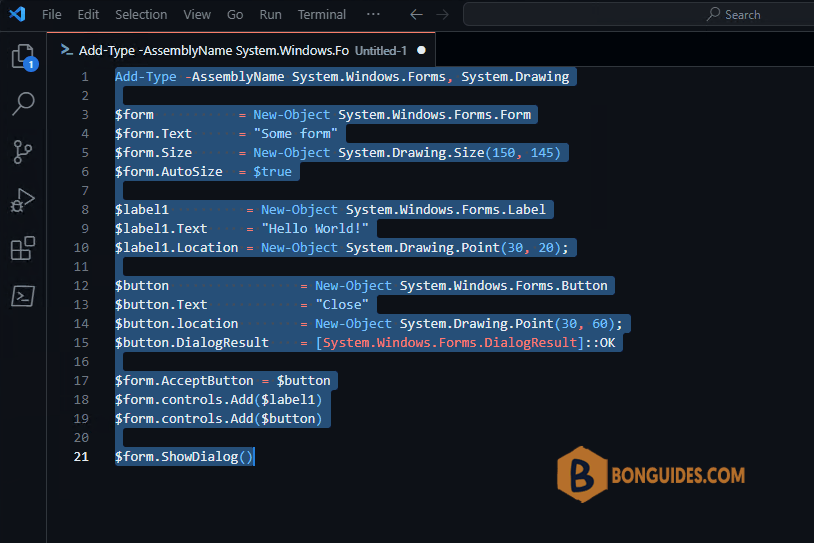The height and width of the screenshot is (543, 814).
Task: Click System.Windows.Forms.Button on line 12
Action: pos(504,286)
